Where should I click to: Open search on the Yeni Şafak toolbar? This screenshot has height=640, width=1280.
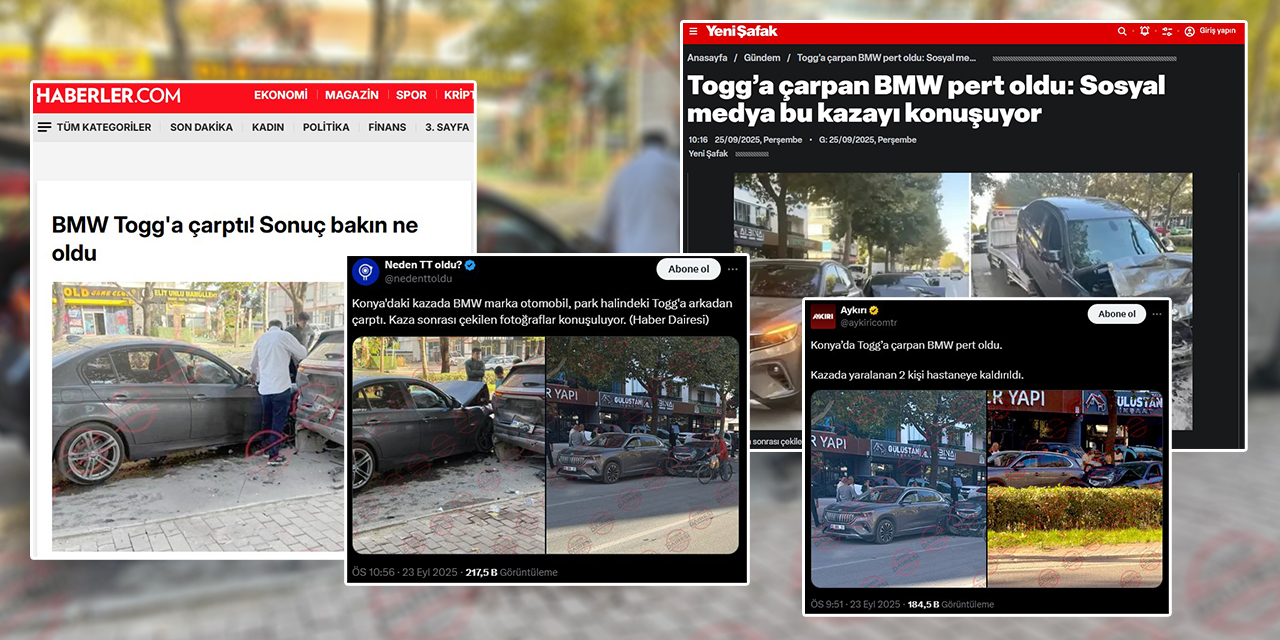click(1121, 31)
